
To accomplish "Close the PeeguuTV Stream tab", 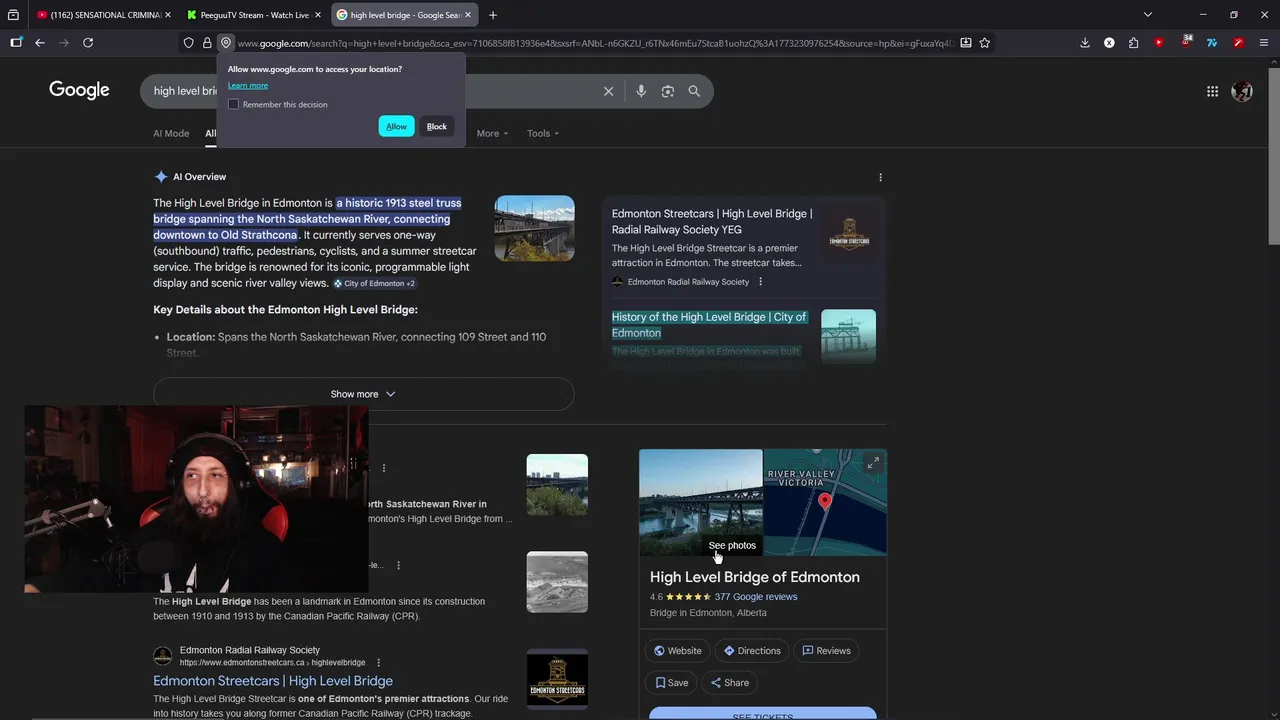I will 318,15.
